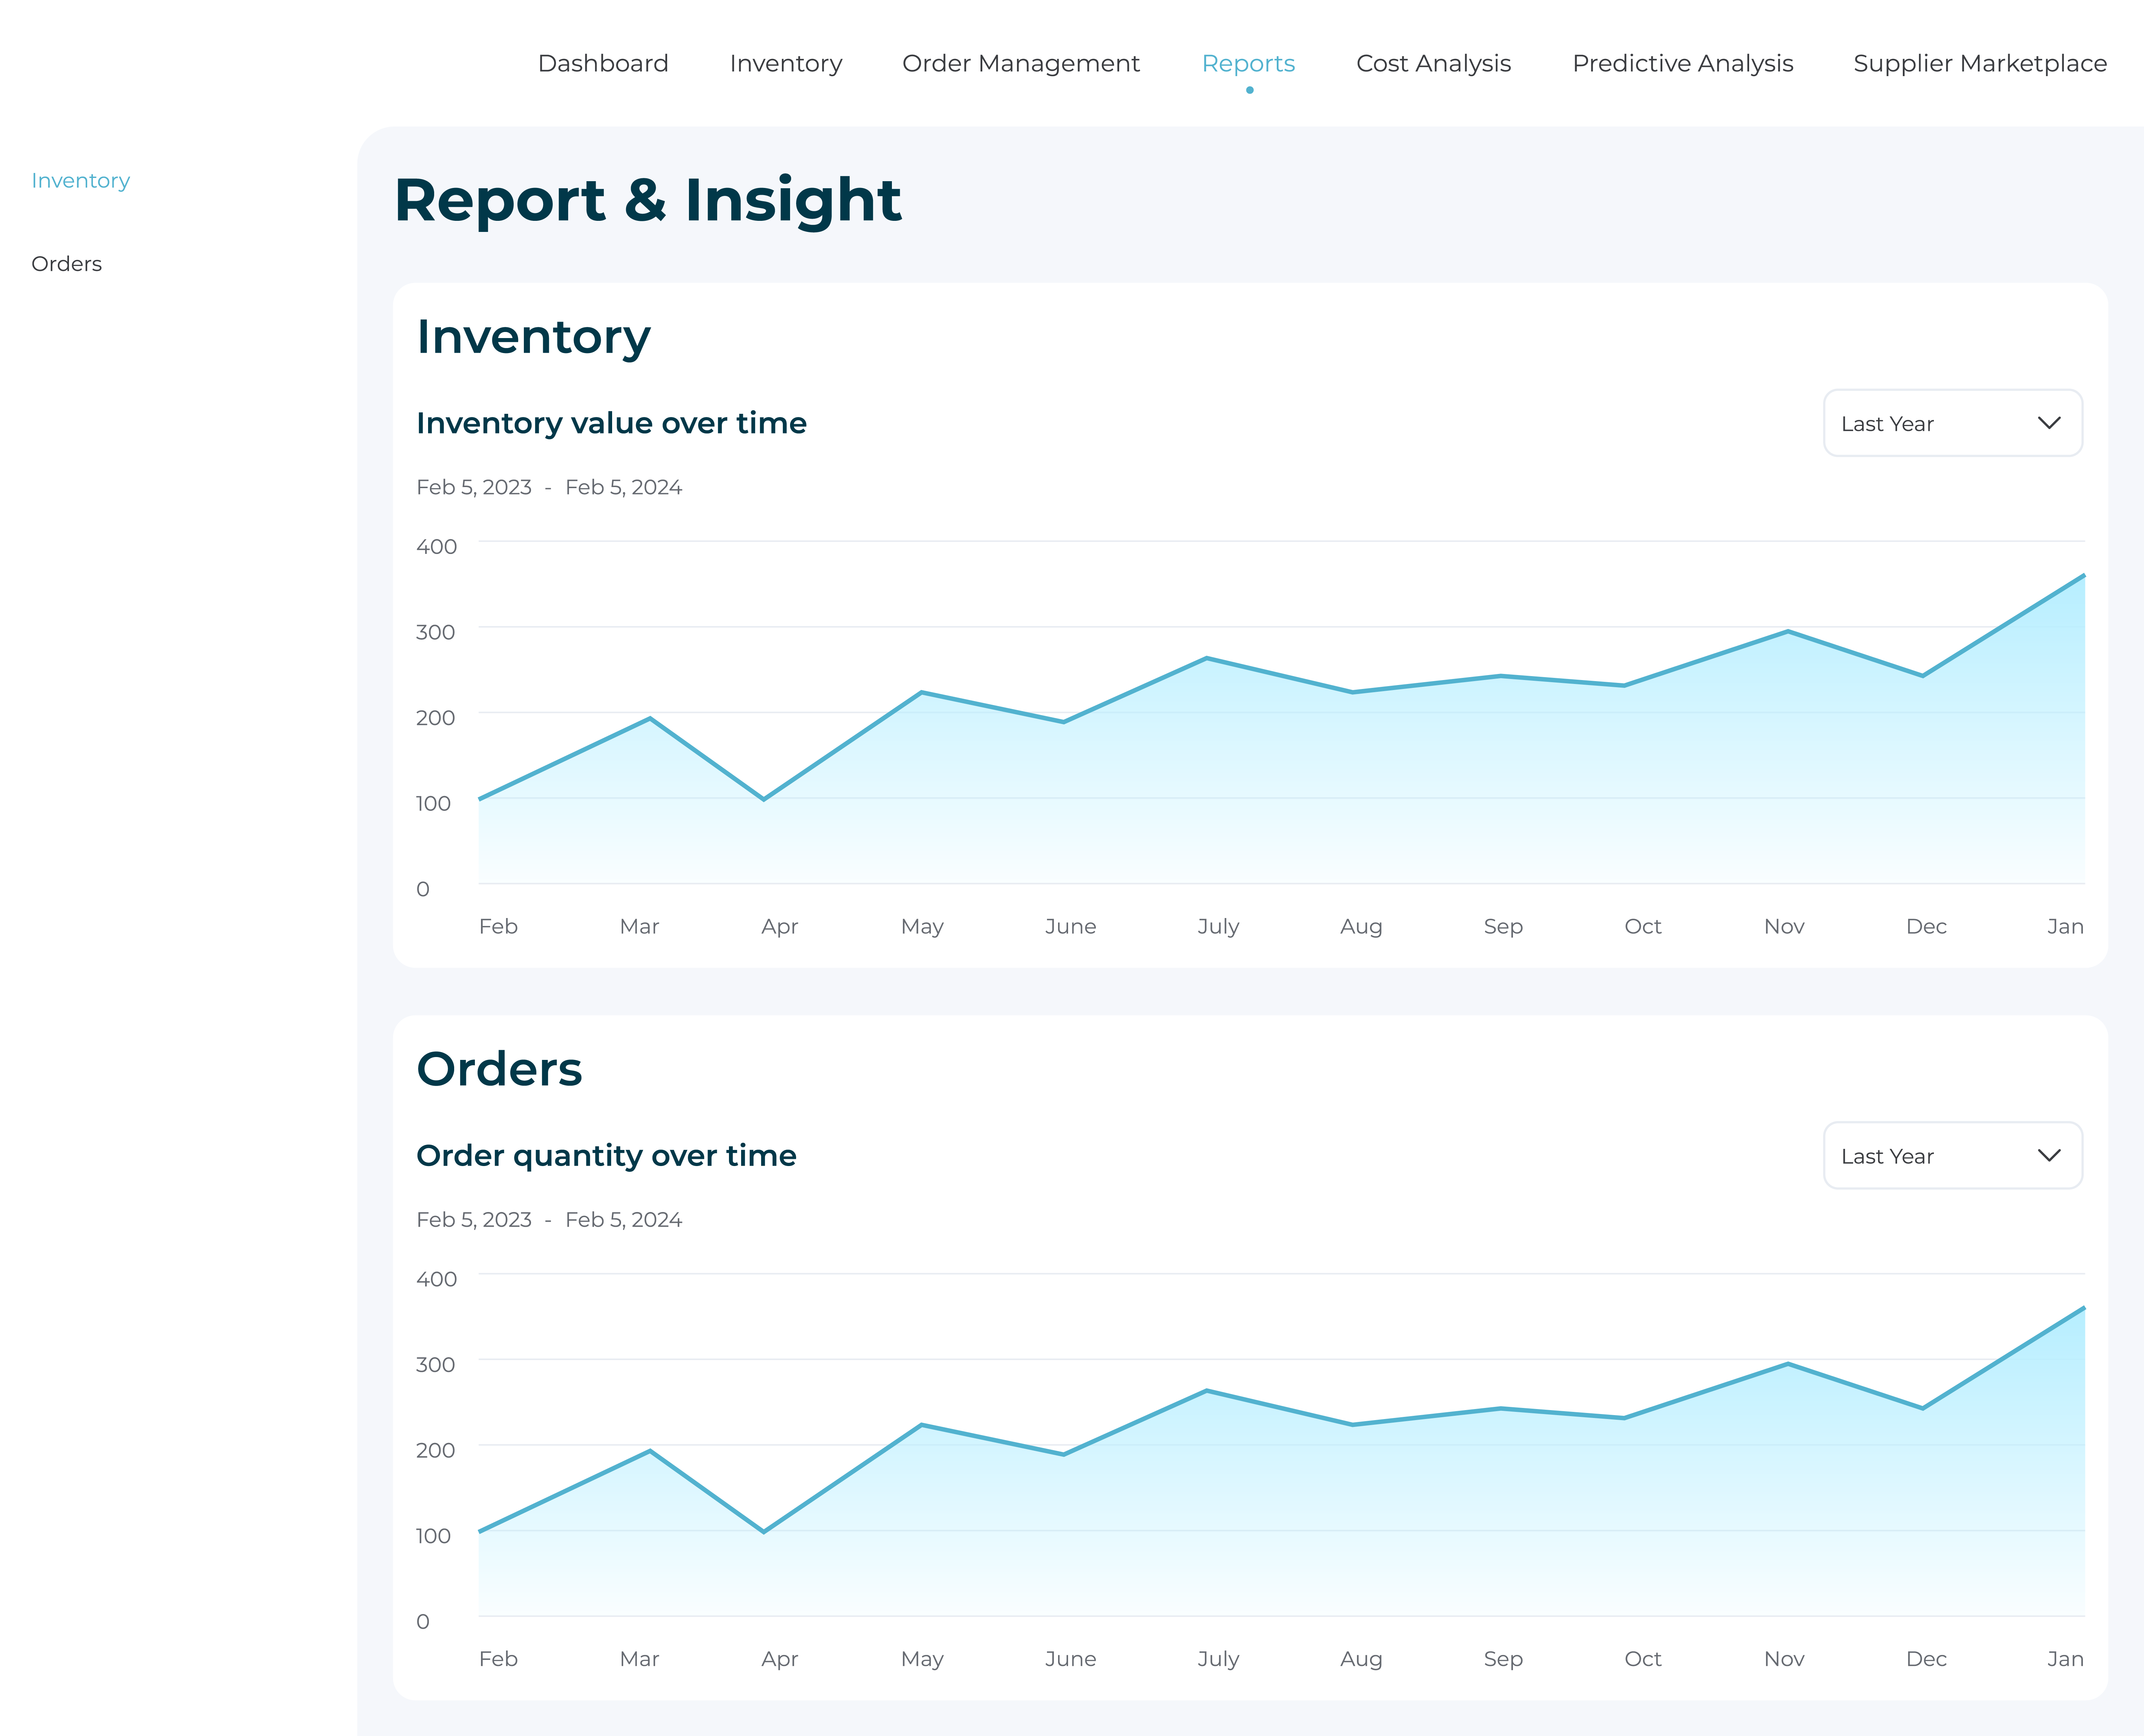Click the Inventory chart date range text
Screen dimensions: 2144x1736
(548, 487)
